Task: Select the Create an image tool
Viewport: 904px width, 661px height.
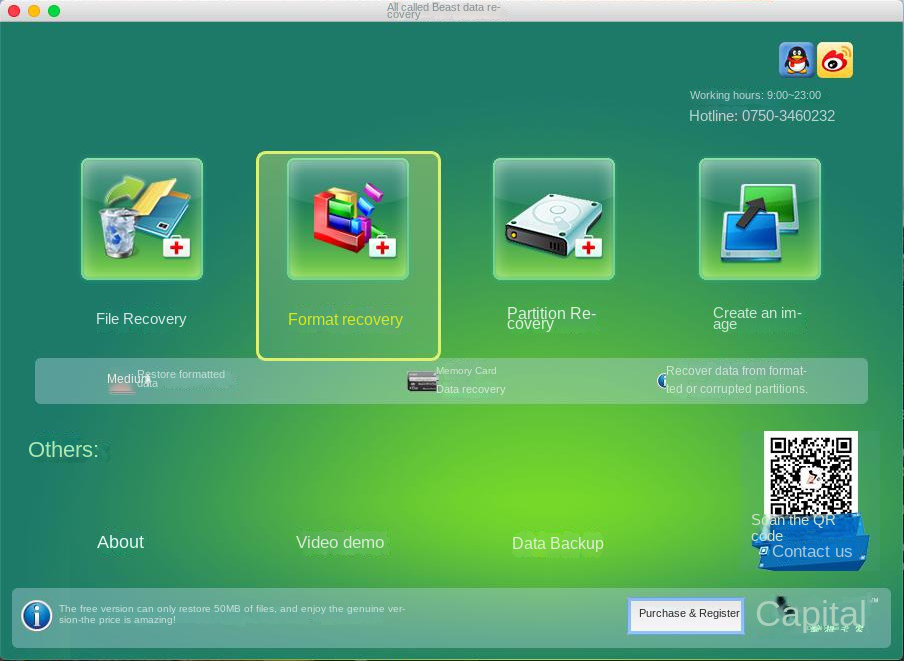Action: [x=759, y=218]
